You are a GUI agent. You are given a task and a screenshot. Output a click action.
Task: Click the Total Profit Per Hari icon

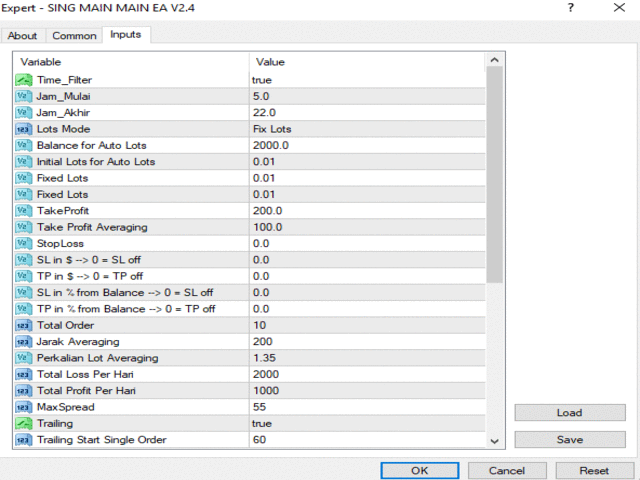click(x=24, y=391)
